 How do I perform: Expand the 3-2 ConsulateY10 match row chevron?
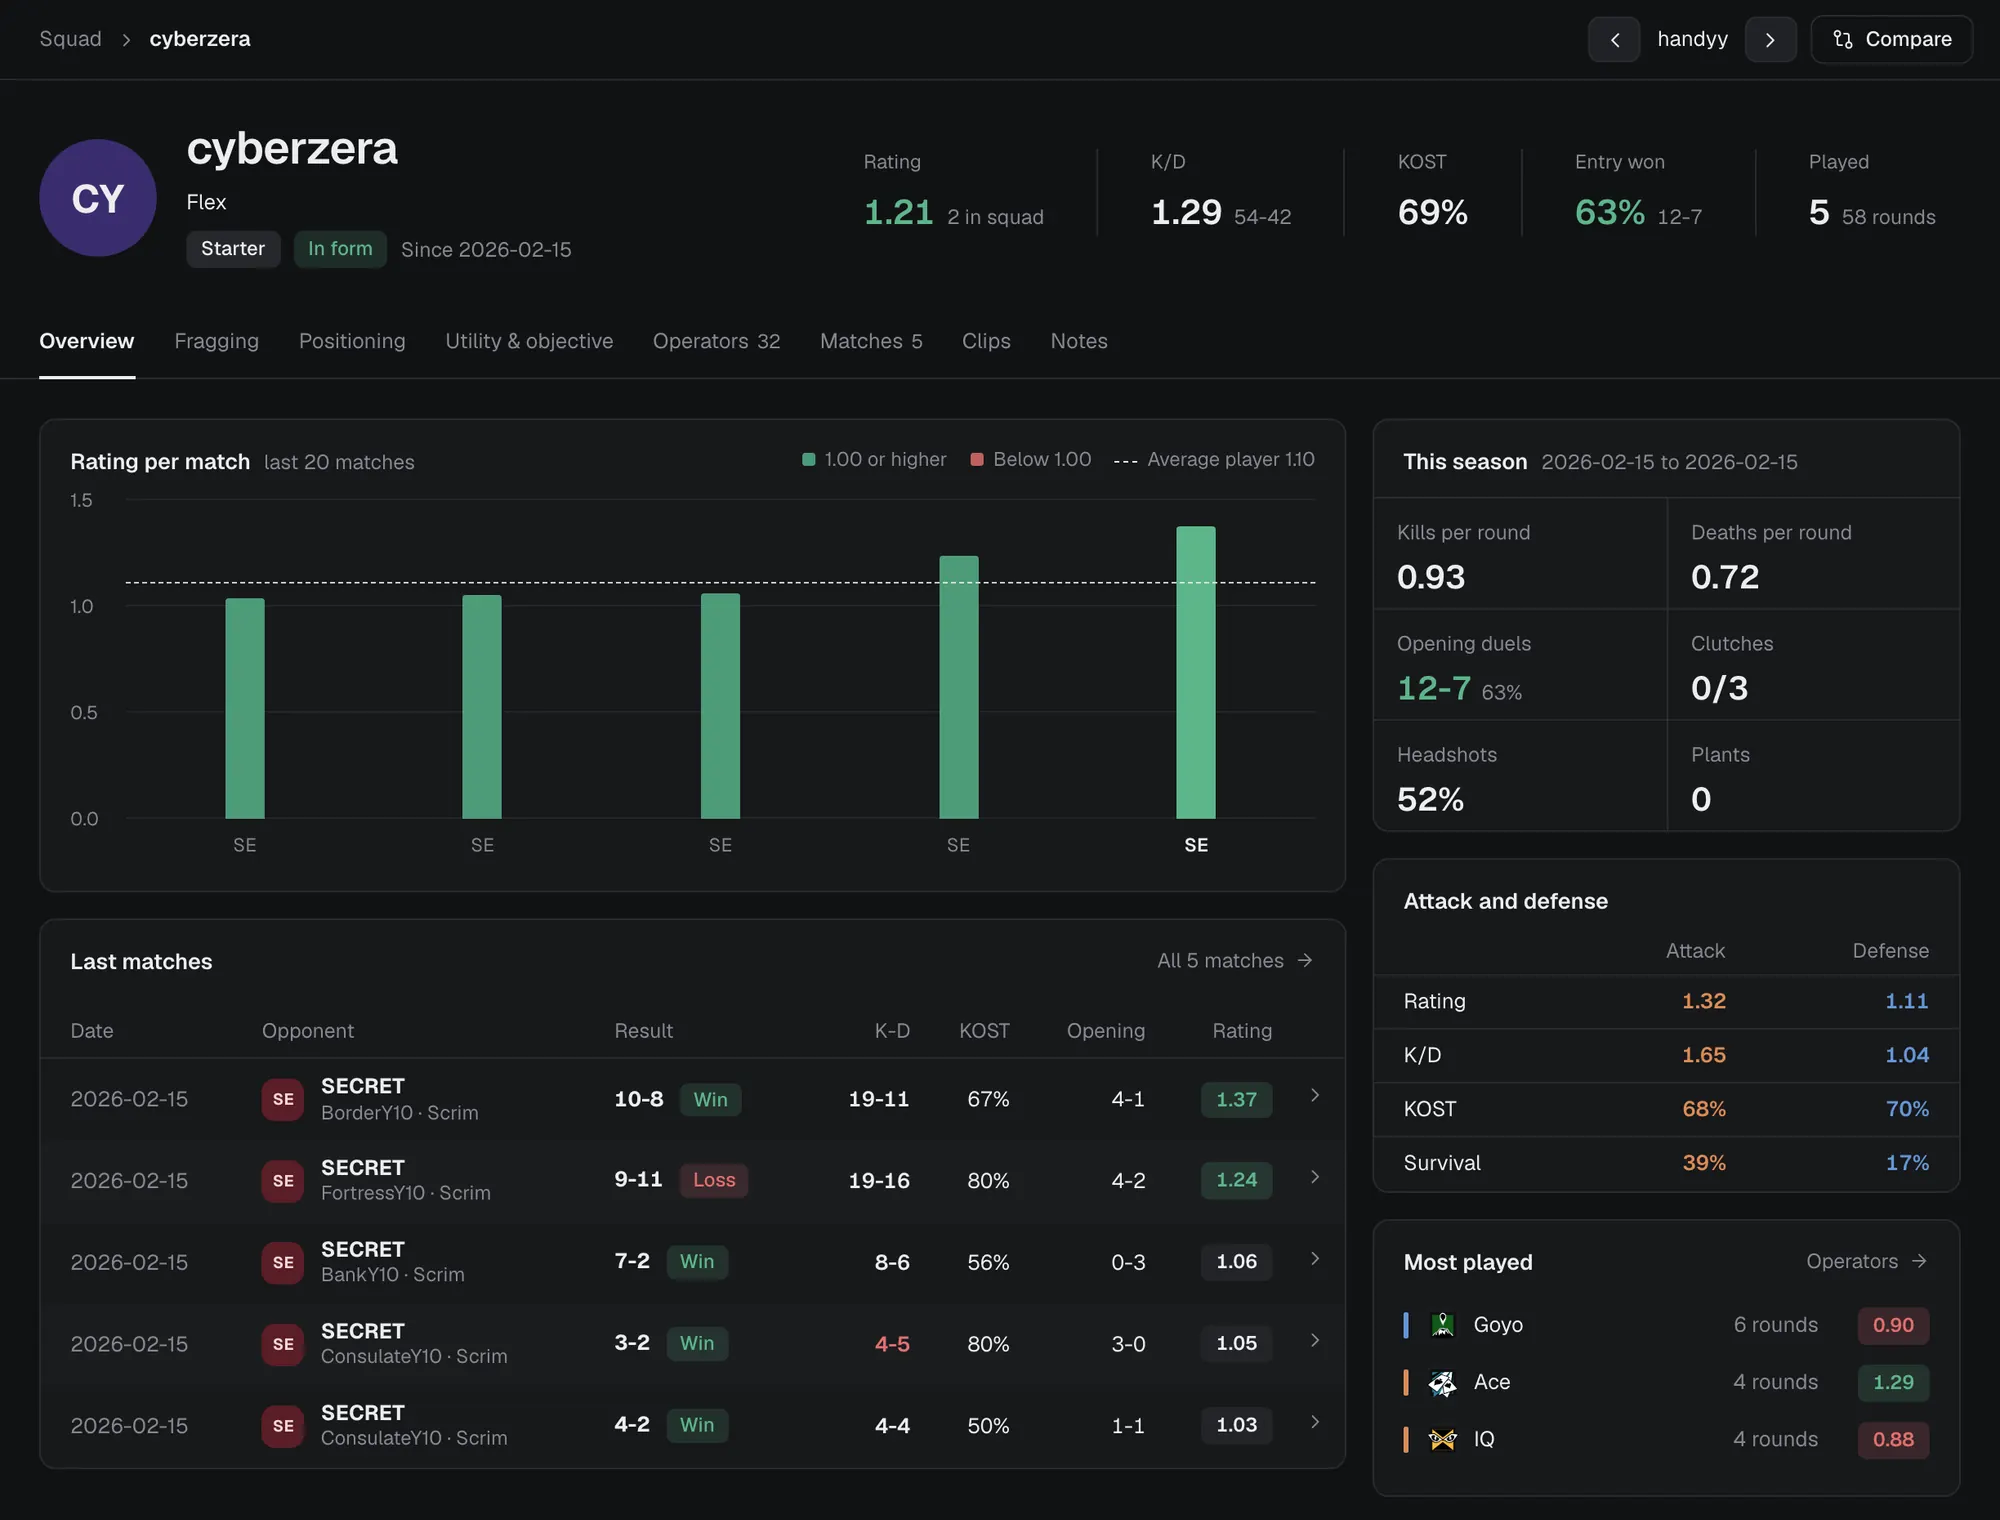point(1315,1341)
